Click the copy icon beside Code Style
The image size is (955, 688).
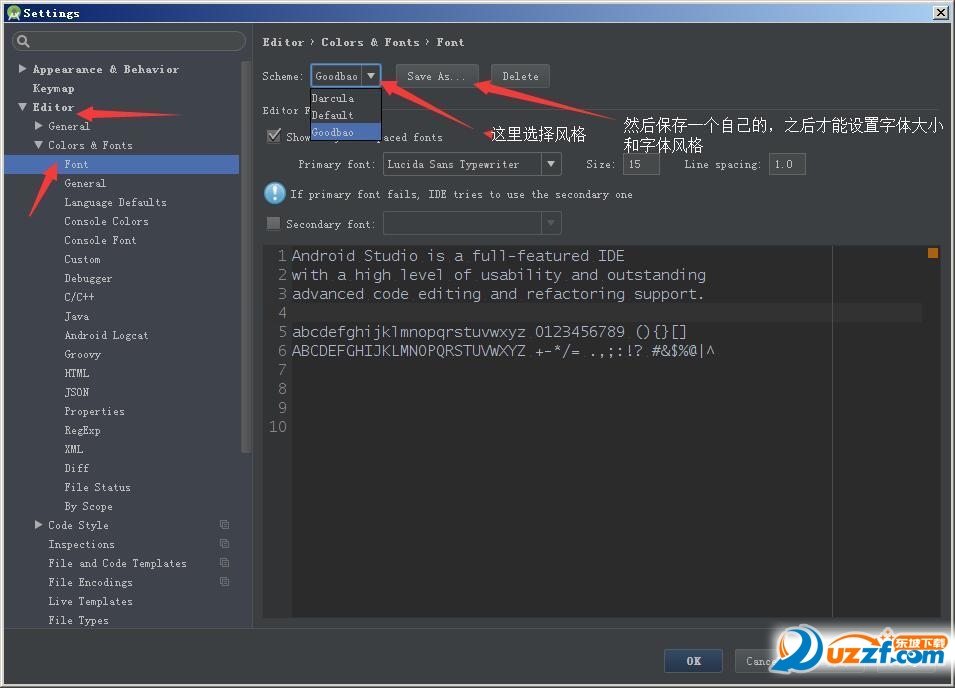[224, 525]
